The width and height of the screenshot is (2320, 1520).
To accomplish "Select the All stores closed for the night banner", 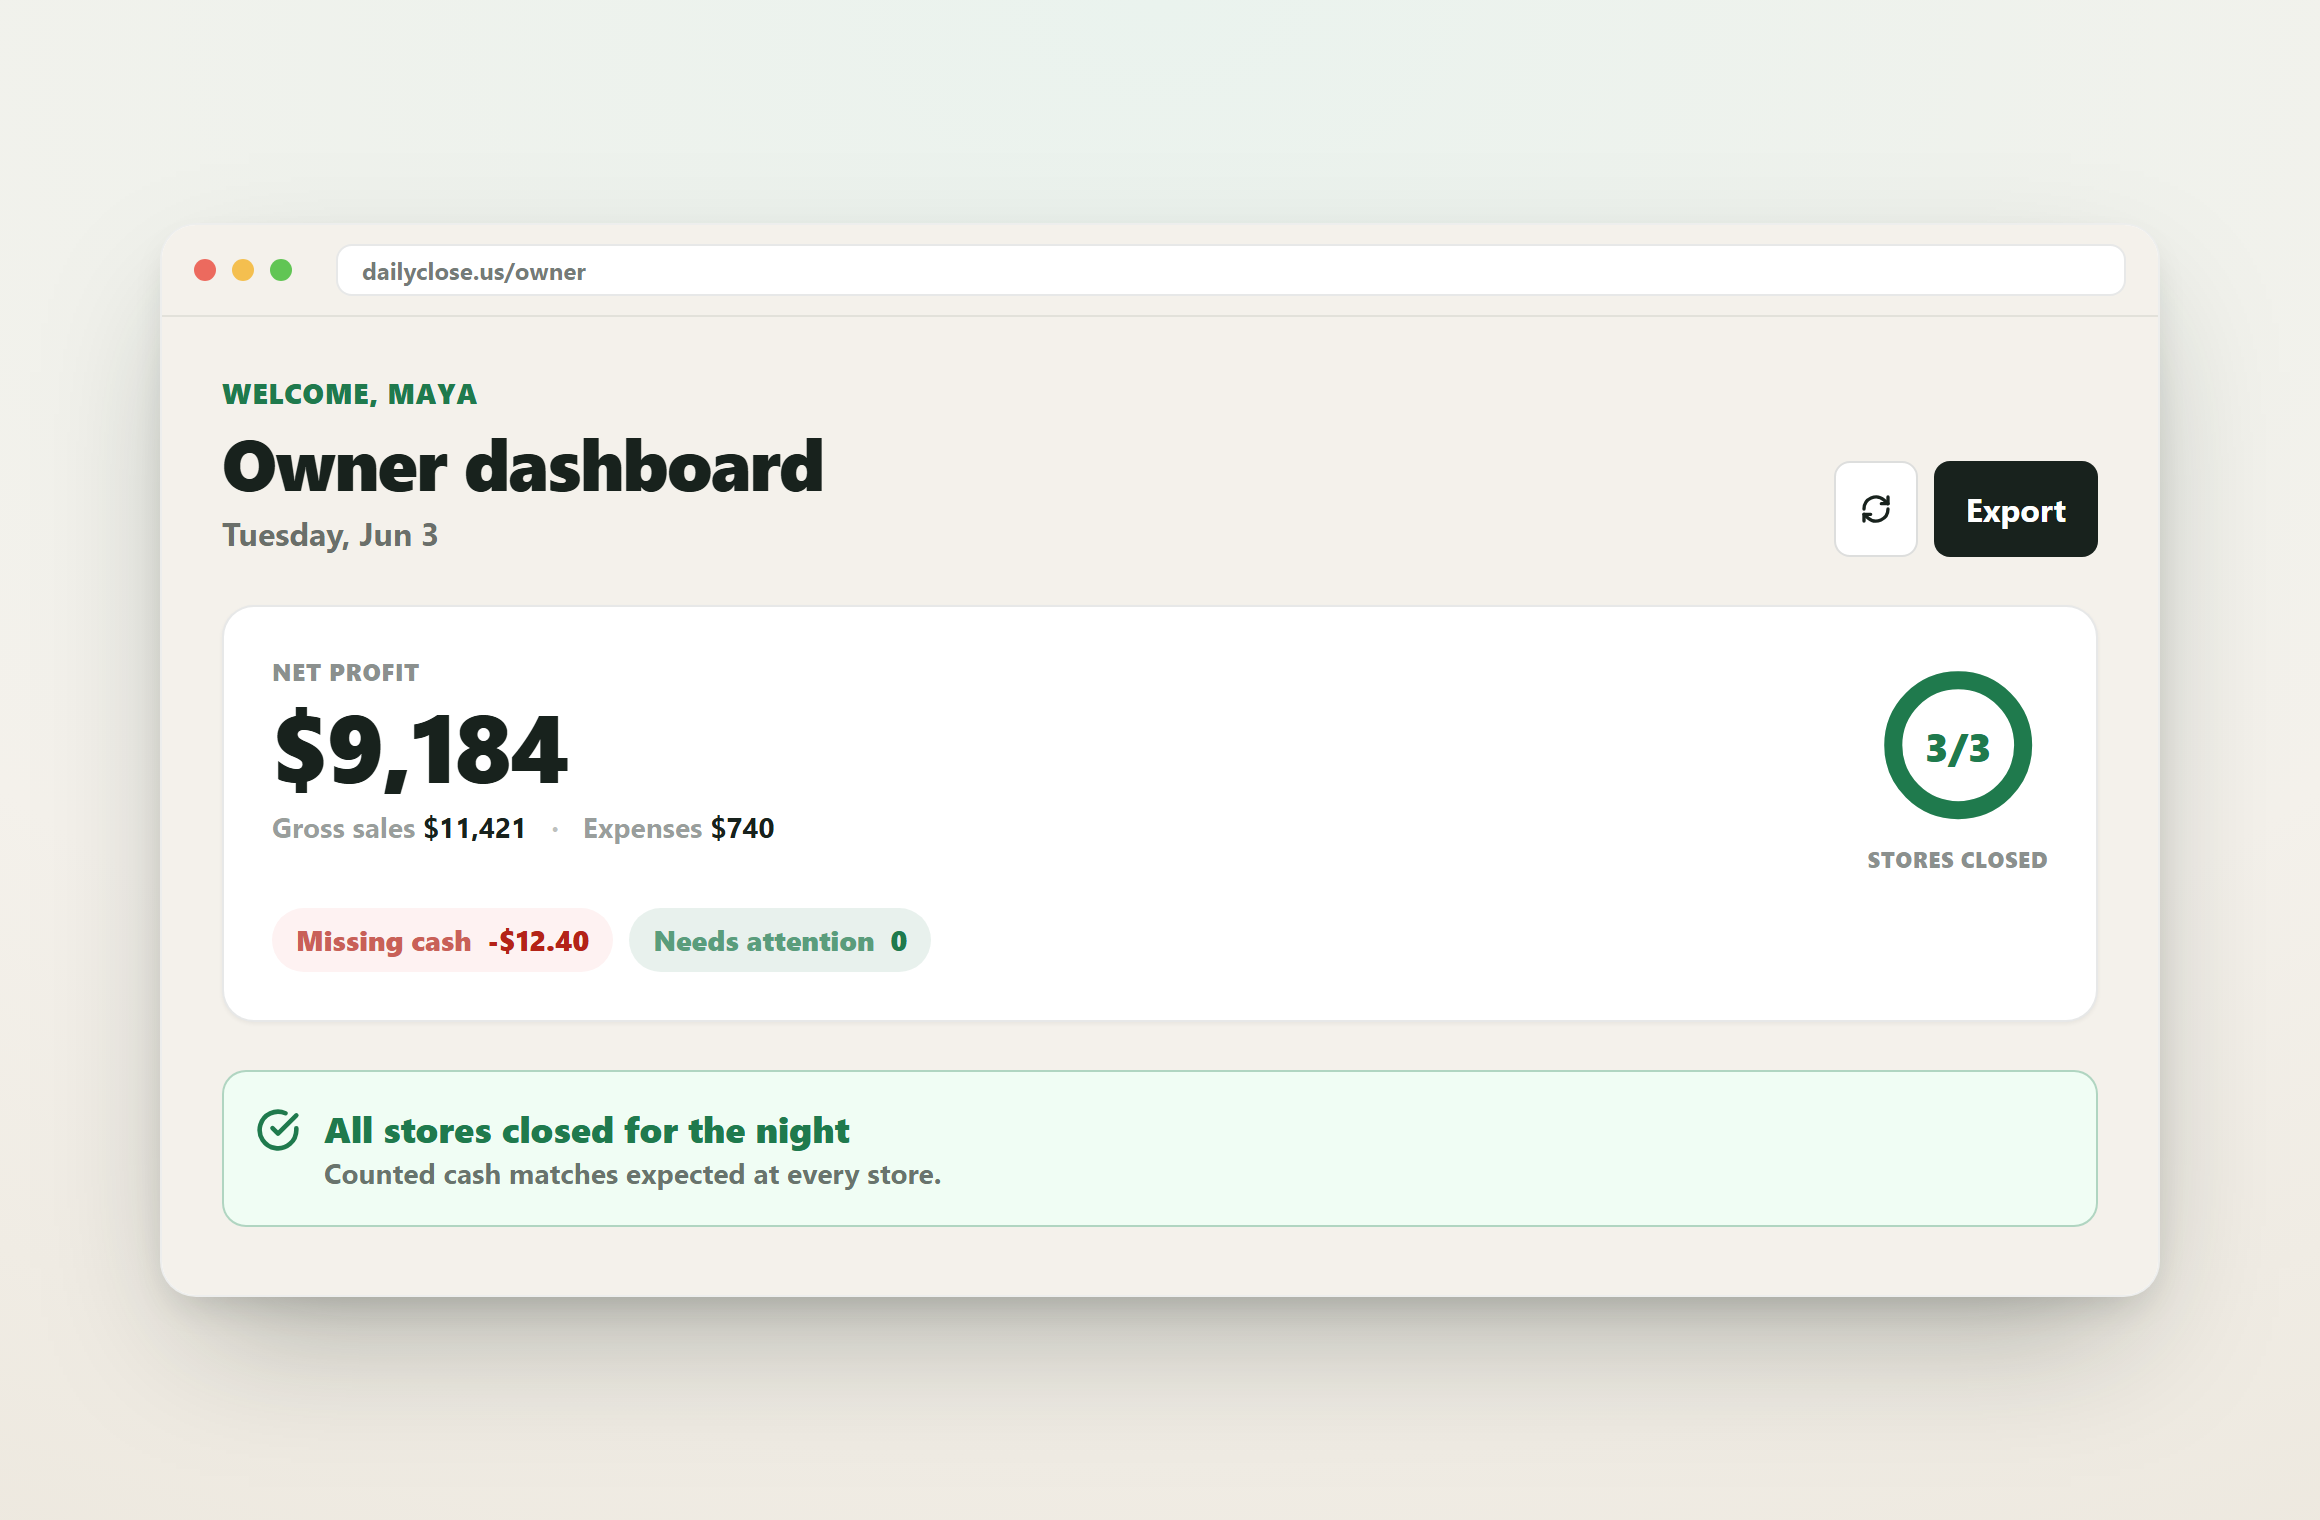I will click(1159, 1148).
